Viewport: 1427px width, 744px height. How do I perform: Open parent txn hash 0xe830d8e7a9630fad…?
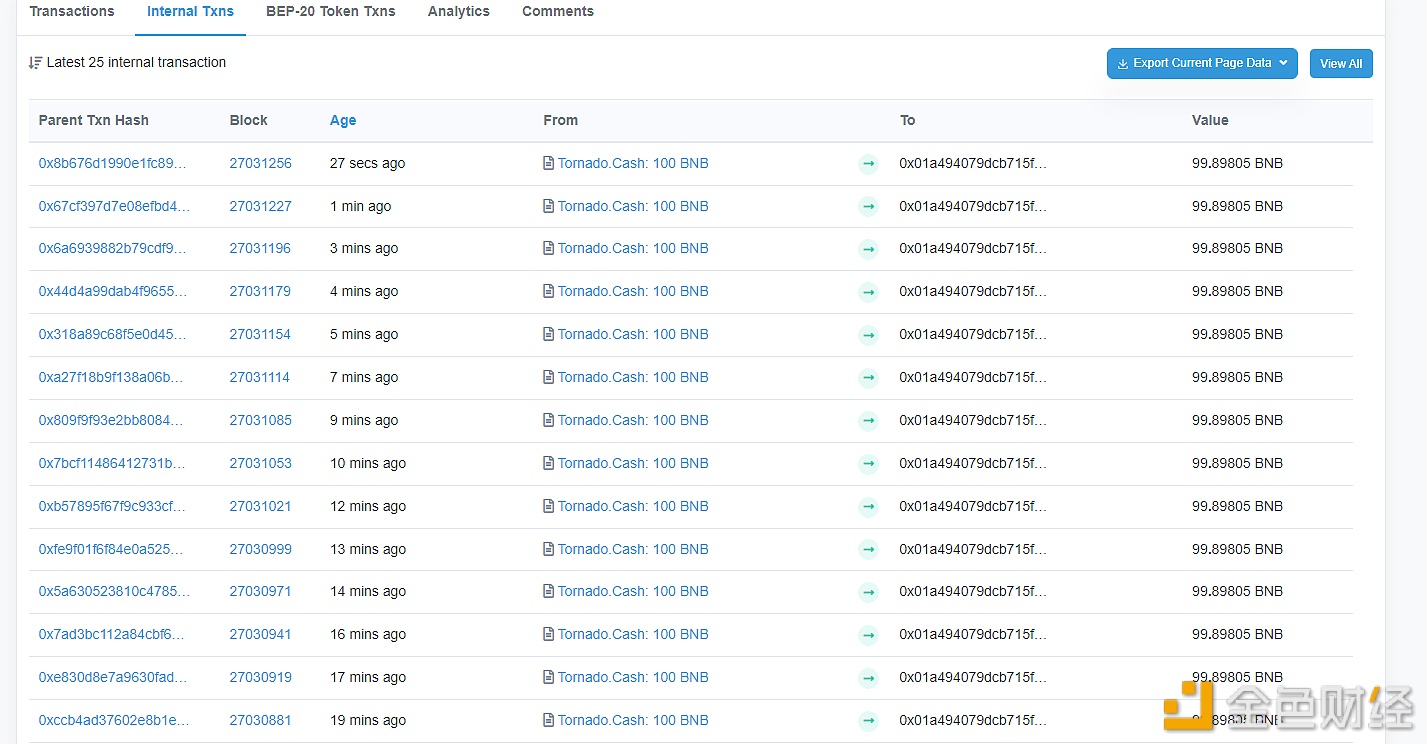[x=112, y=677]
